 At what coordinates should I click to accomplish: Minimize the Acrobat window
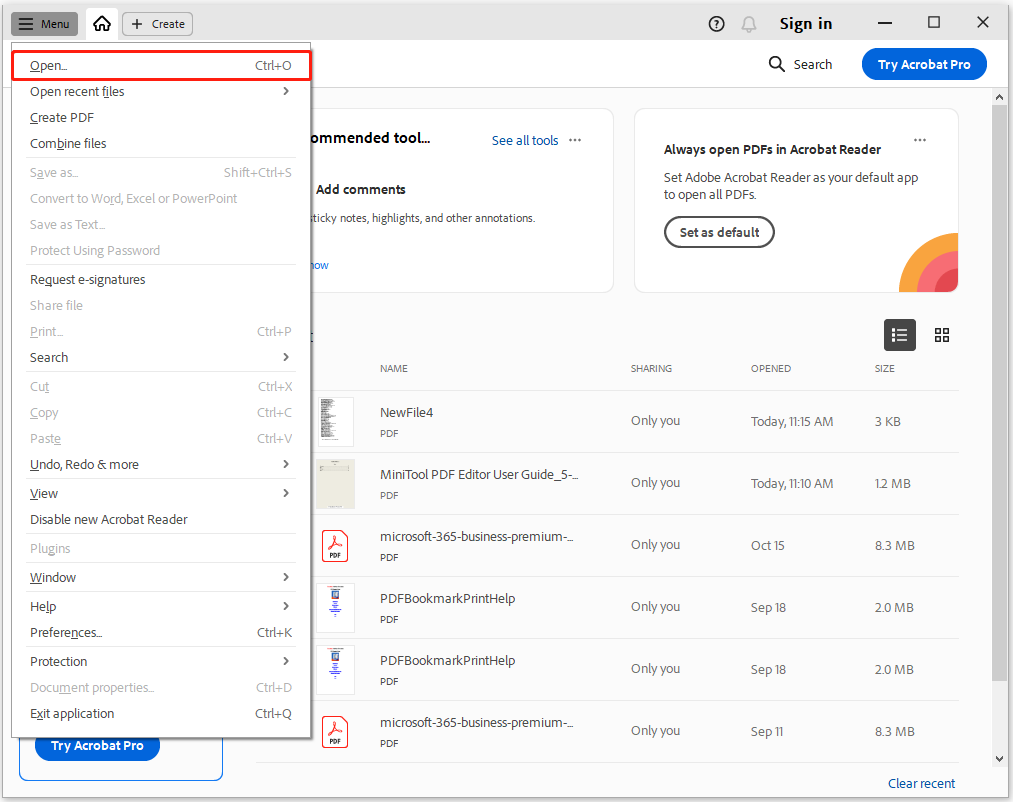(885, 23)
